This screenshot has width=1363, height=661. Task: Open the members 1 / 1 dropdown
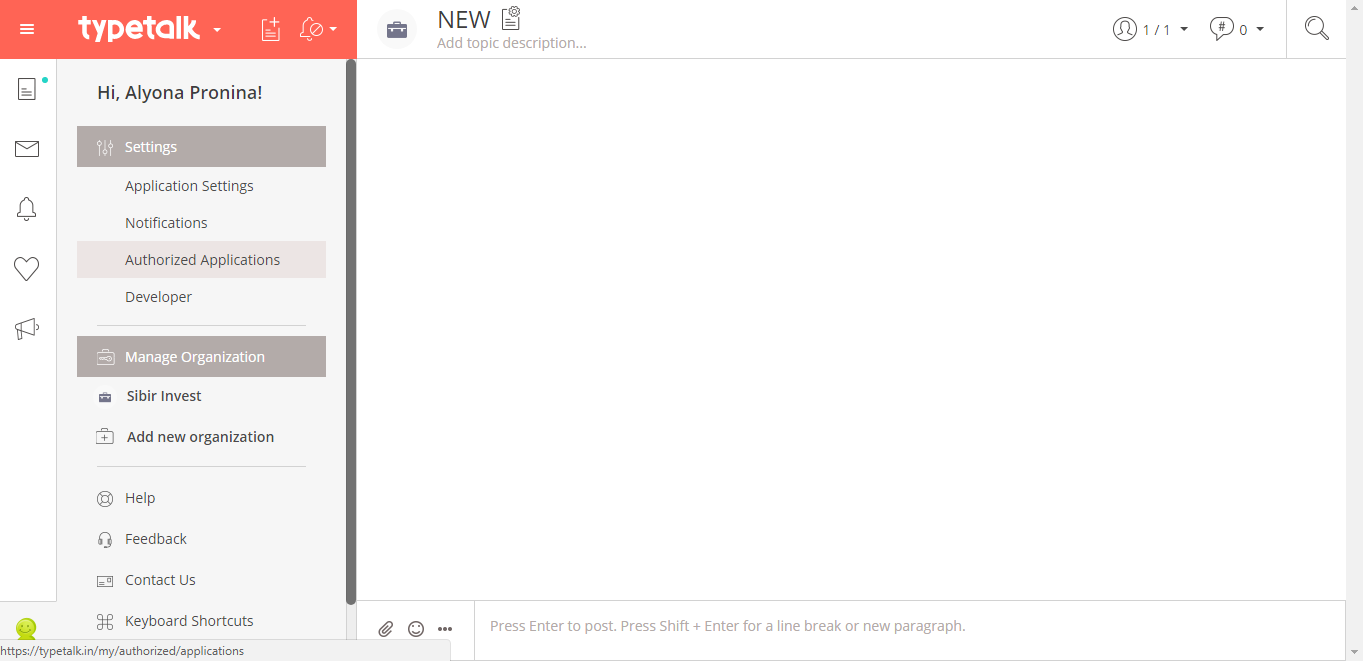pyautogui.click(x=1150, y=29)
